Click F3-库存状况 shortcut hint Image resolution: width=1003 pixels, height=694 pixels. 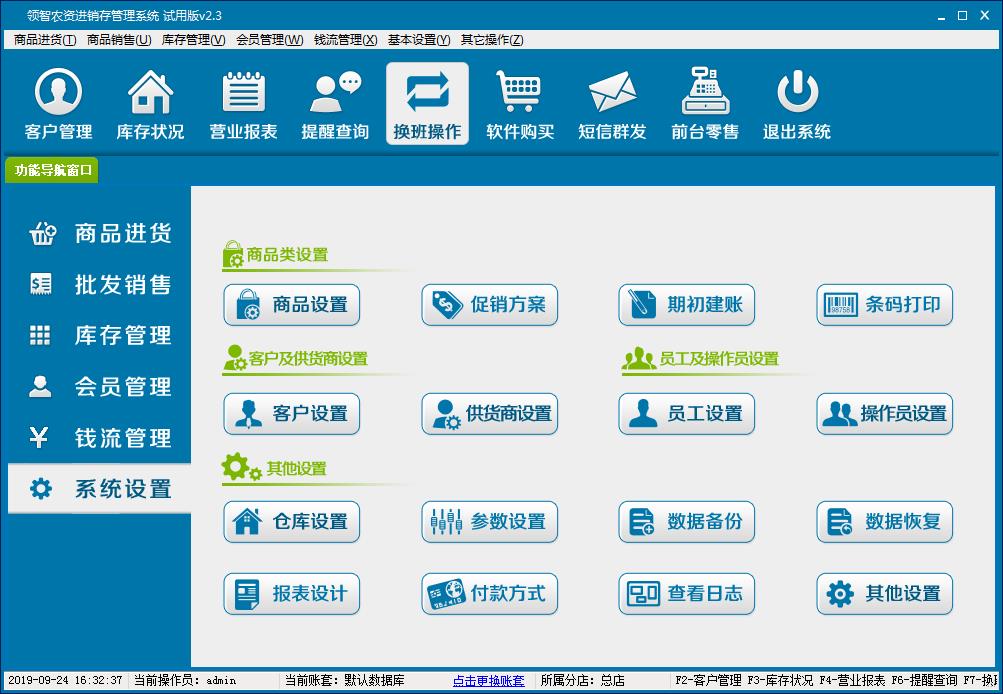click(x=780, y=681)
